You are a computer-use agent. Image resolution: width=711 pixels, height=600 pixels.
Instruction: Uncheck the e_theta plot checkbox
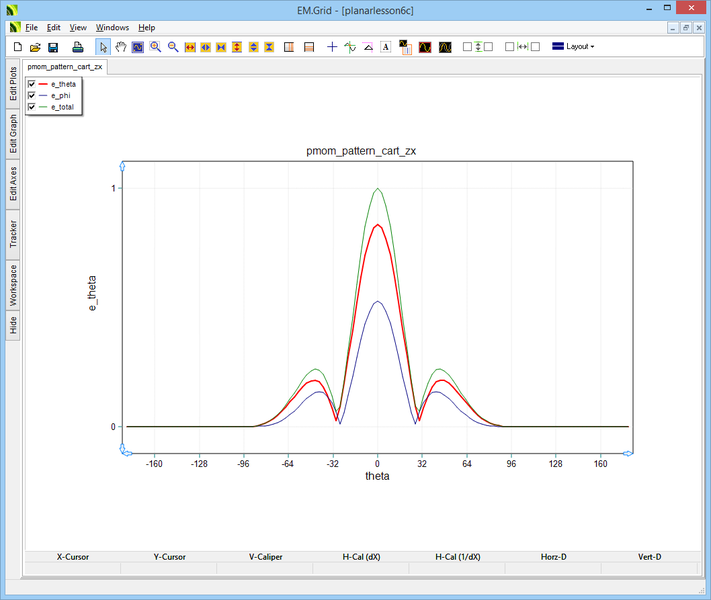tap(33, 84)
